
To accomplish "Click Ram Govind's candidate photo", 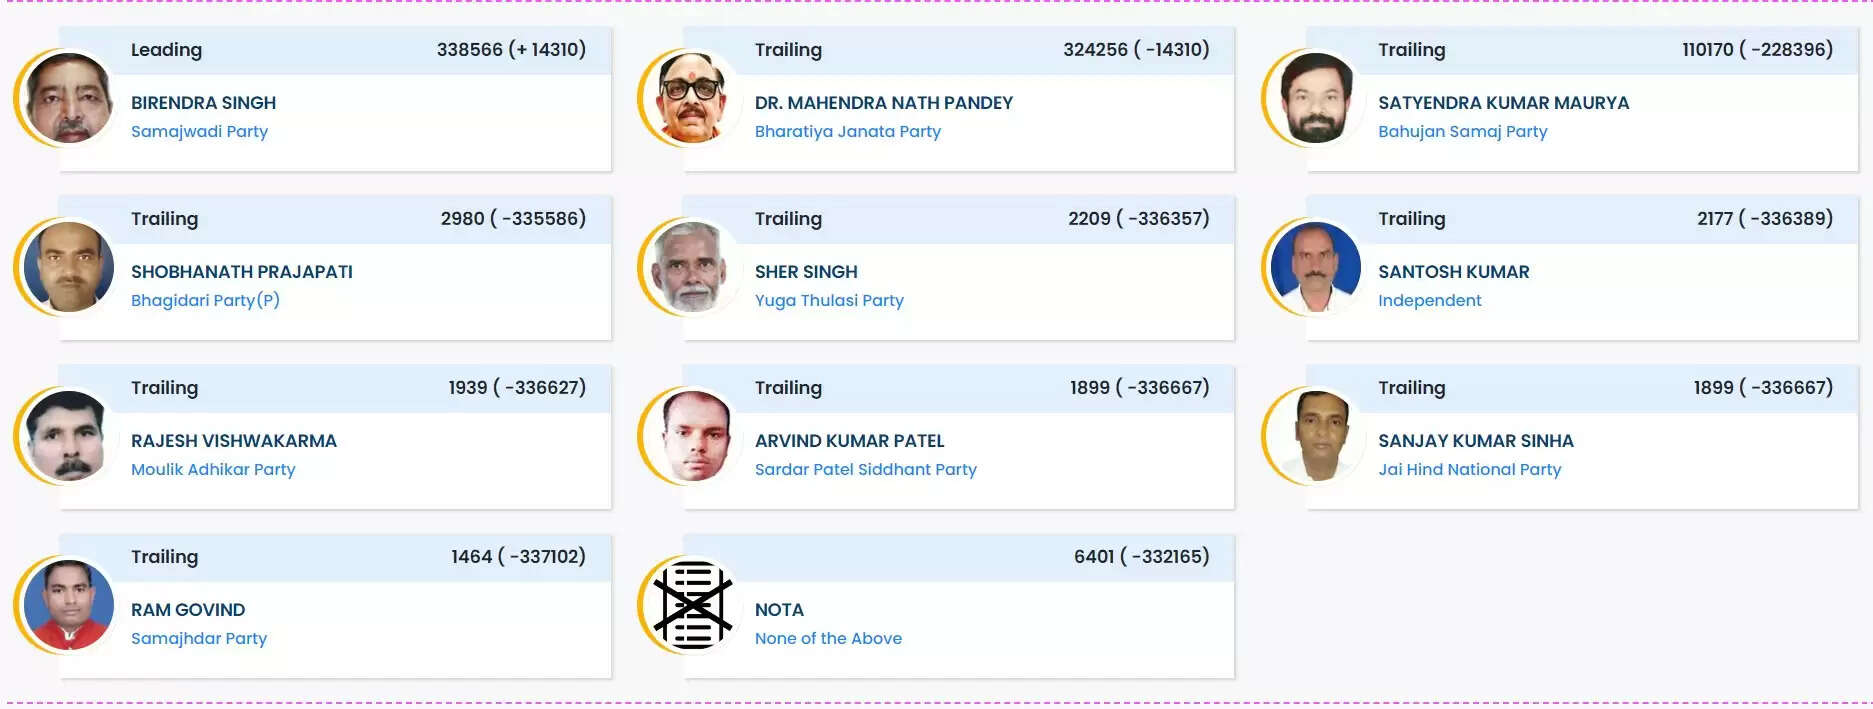I will [x=67, y=605].
